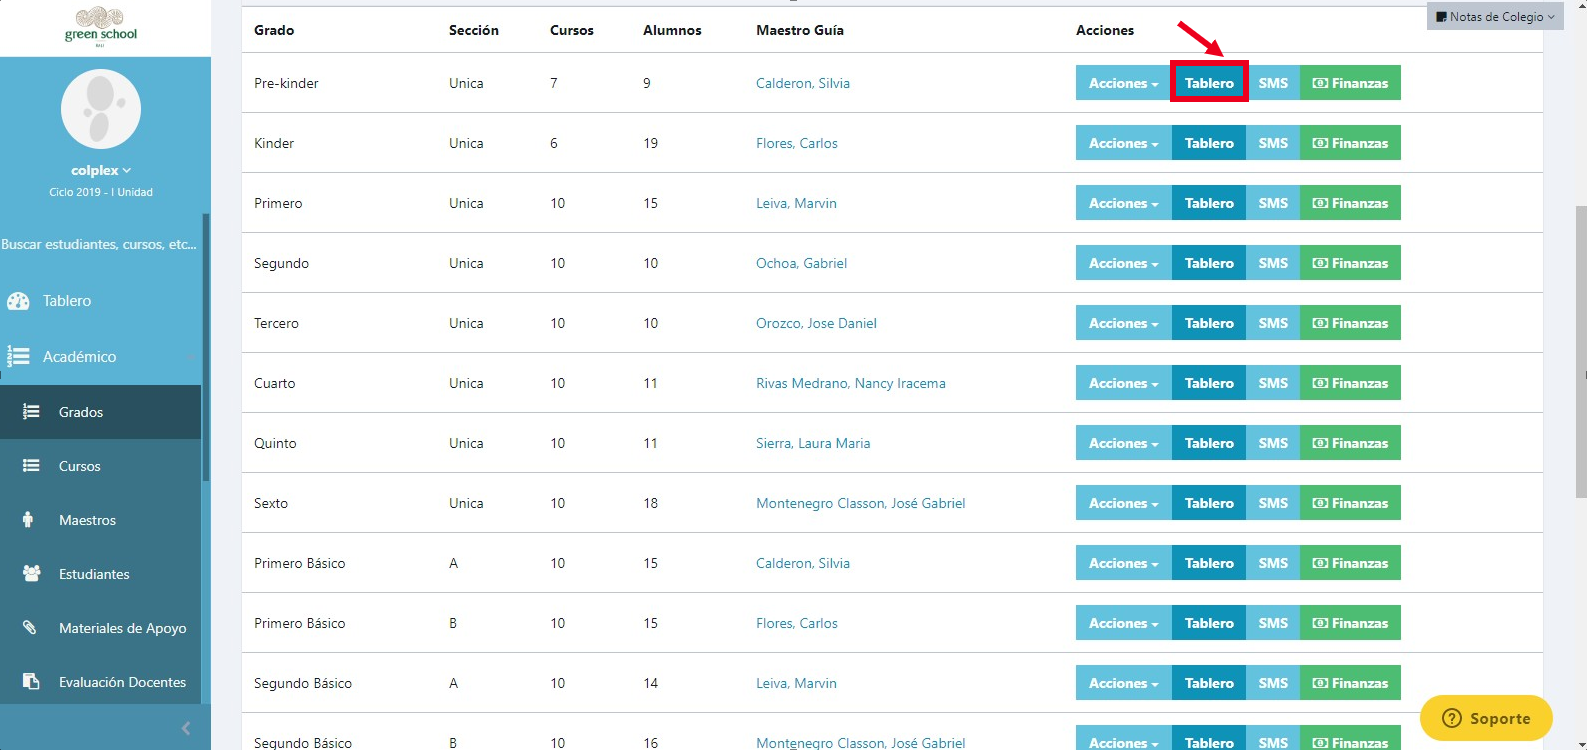Click the user avatar picture

[x=101, y=109]
